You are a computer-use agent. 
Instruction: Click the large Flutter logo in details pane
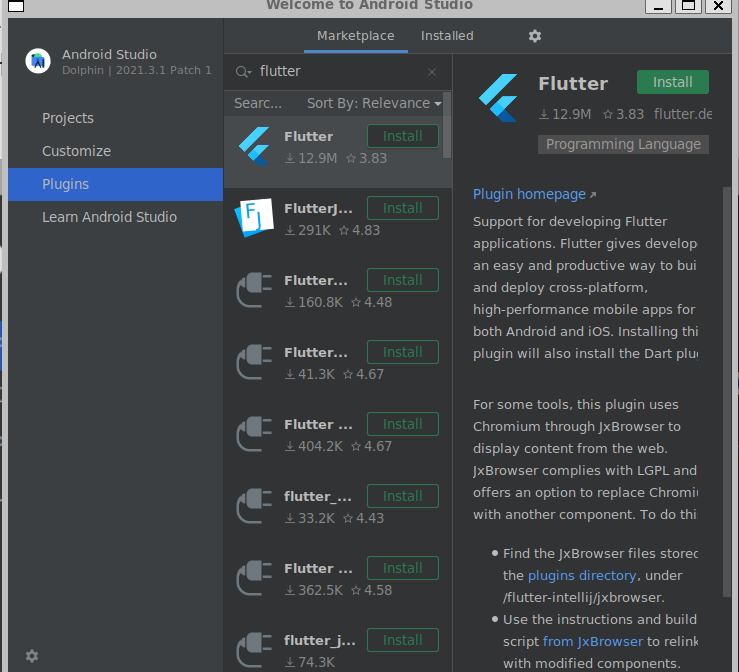499,98
